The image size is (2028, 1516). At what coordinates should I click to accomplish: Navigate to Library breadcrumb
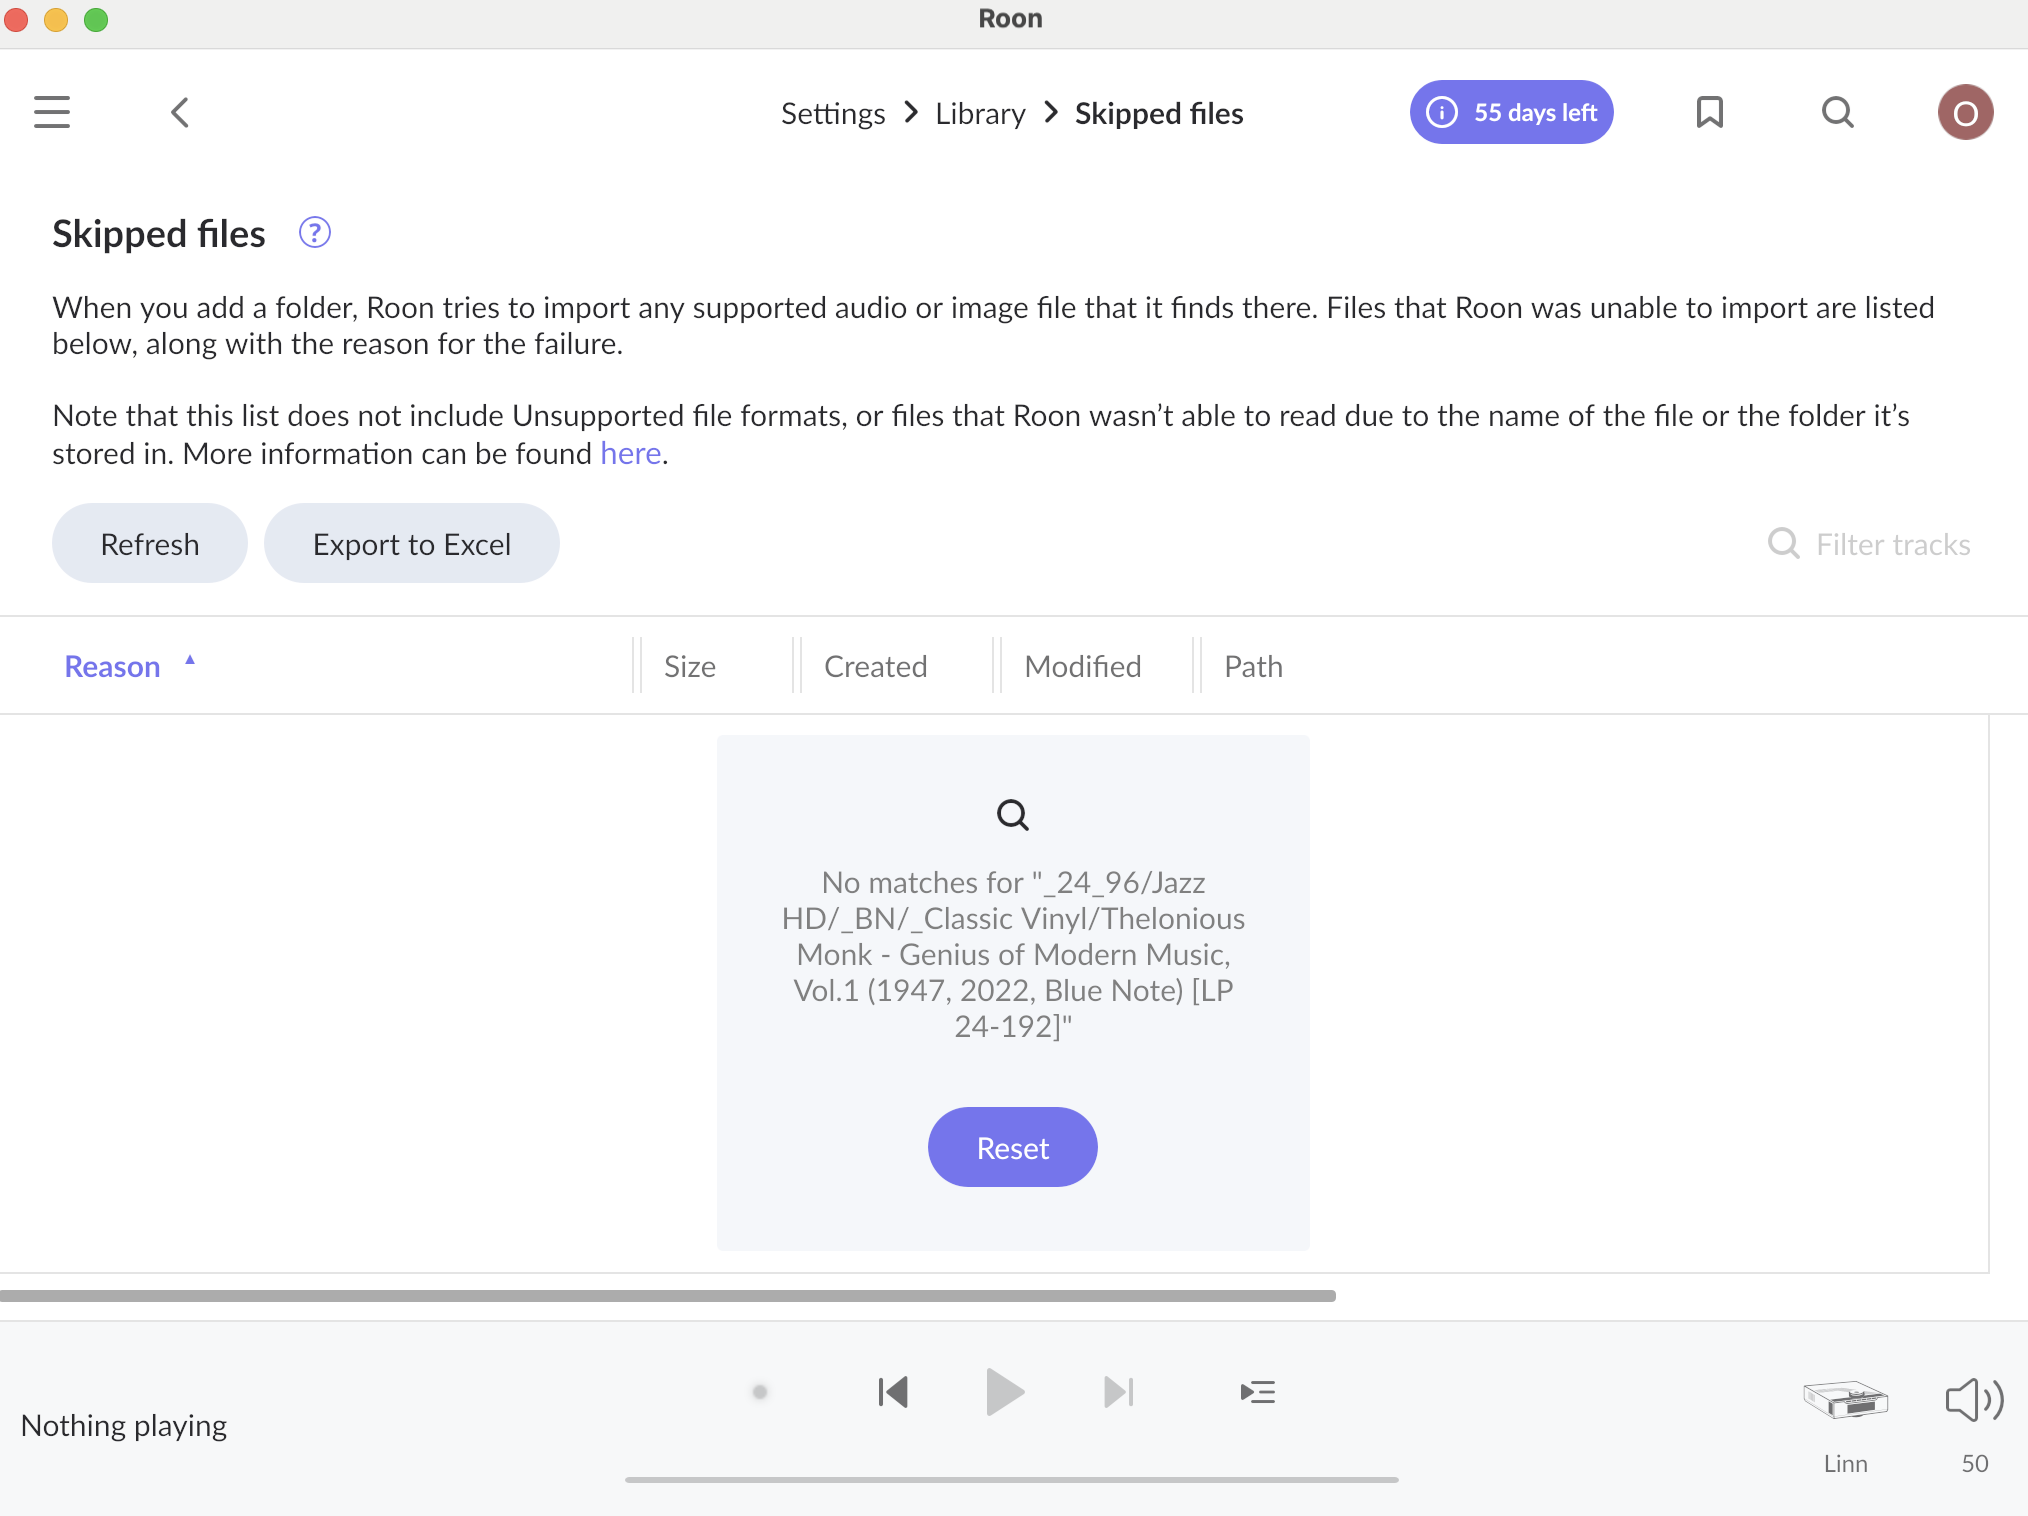click(x=980, y=113)
